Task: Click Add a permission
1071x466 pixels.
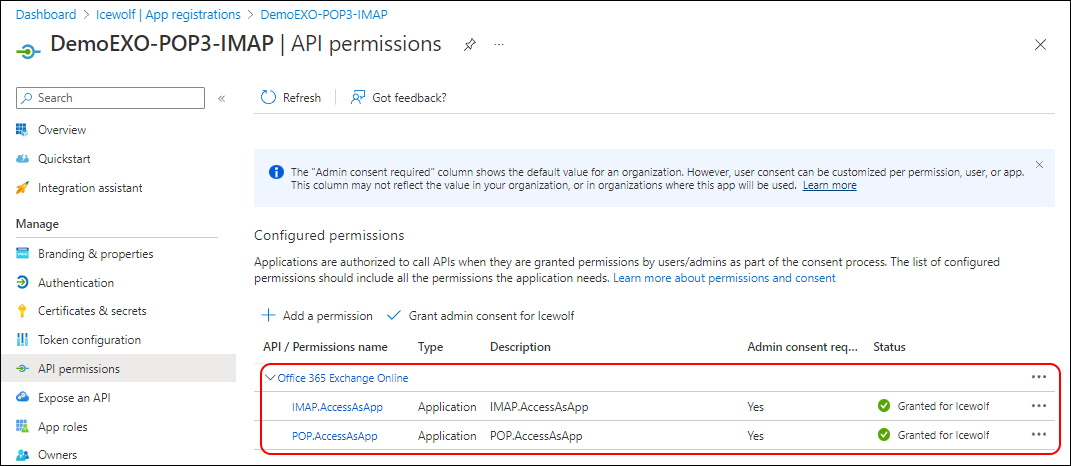Action: coord(318,316)
